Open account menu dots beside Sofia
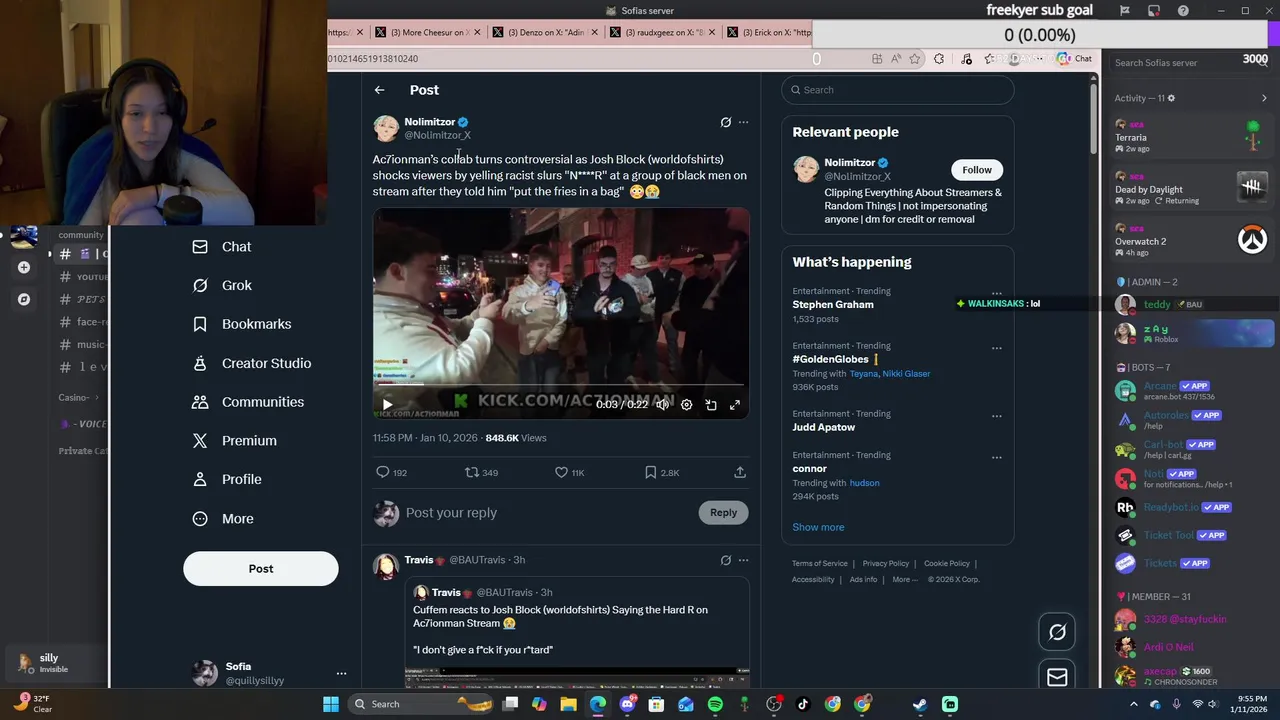 (x=341, y=673)
